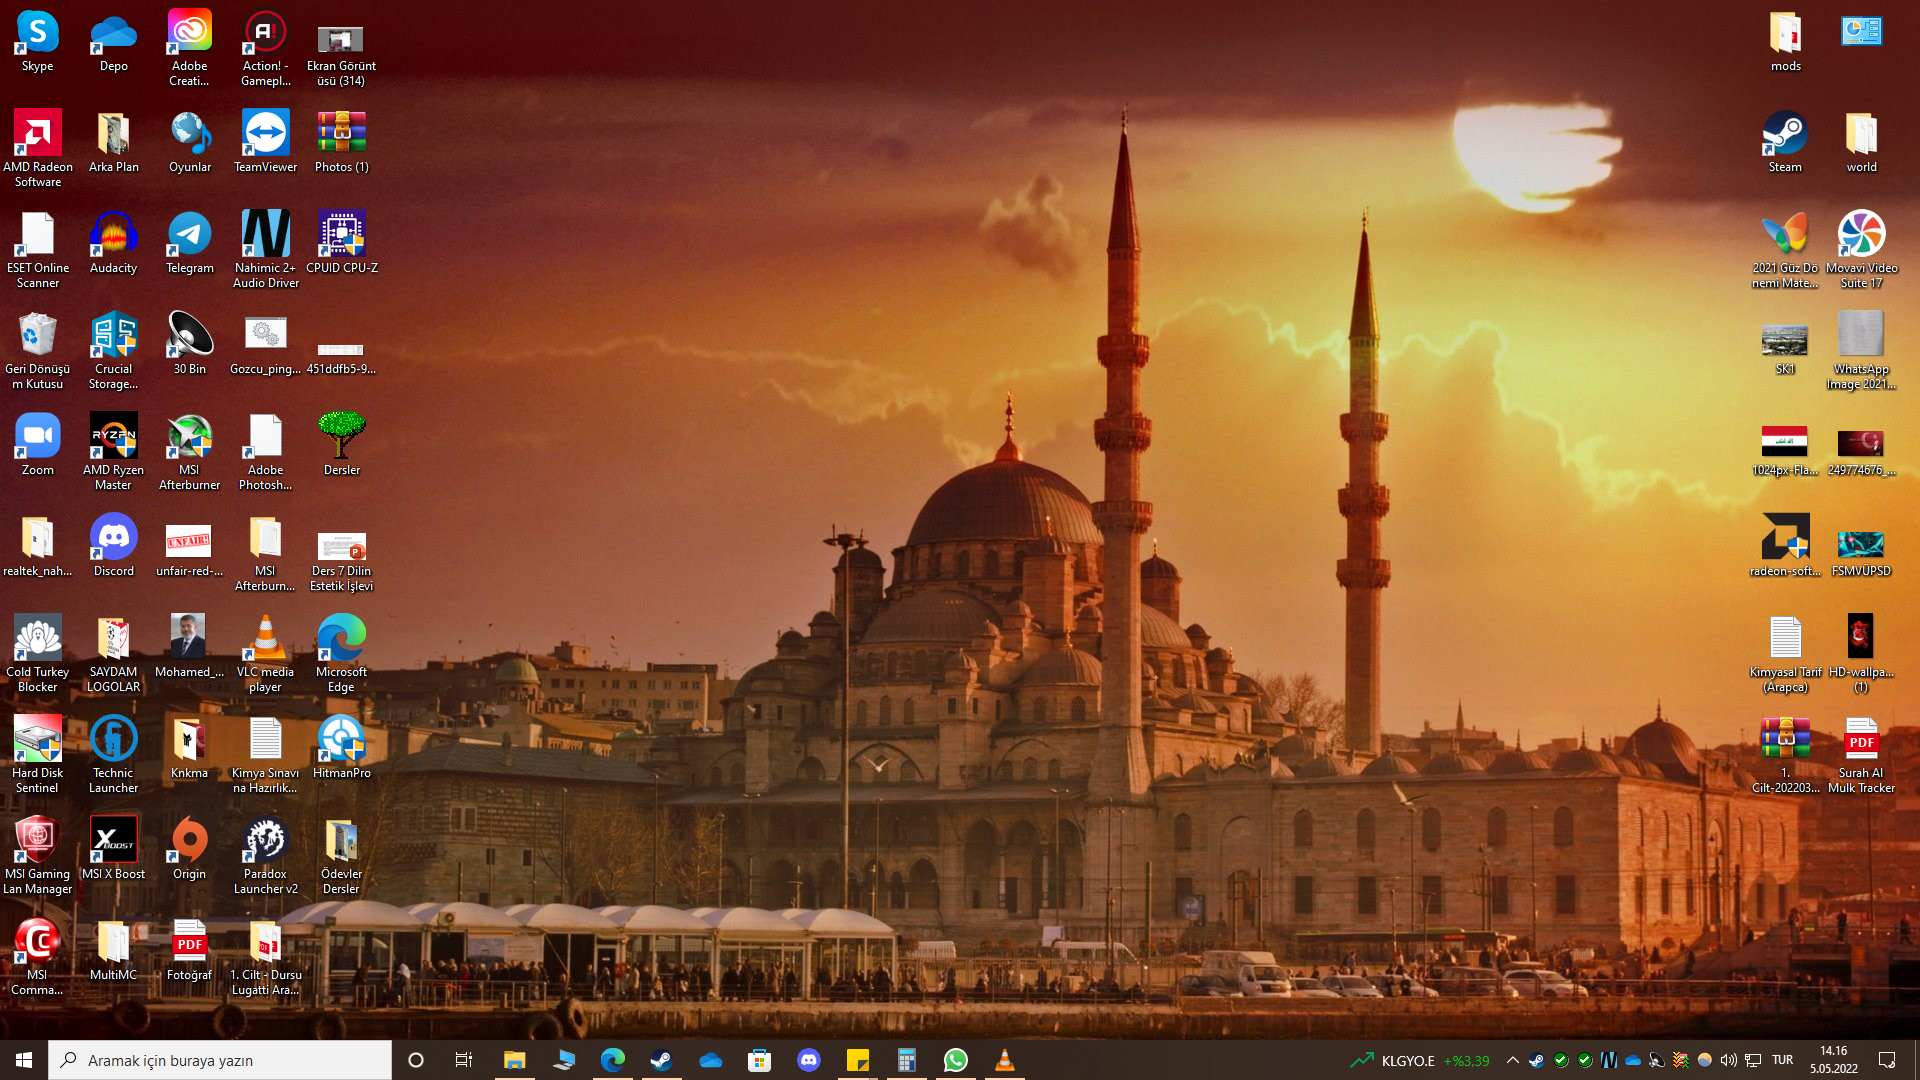The width and height of the screenshot is (1920, 1080).
Task: Open Sticky Notes in the taskbar
Action: point(858,1060)
